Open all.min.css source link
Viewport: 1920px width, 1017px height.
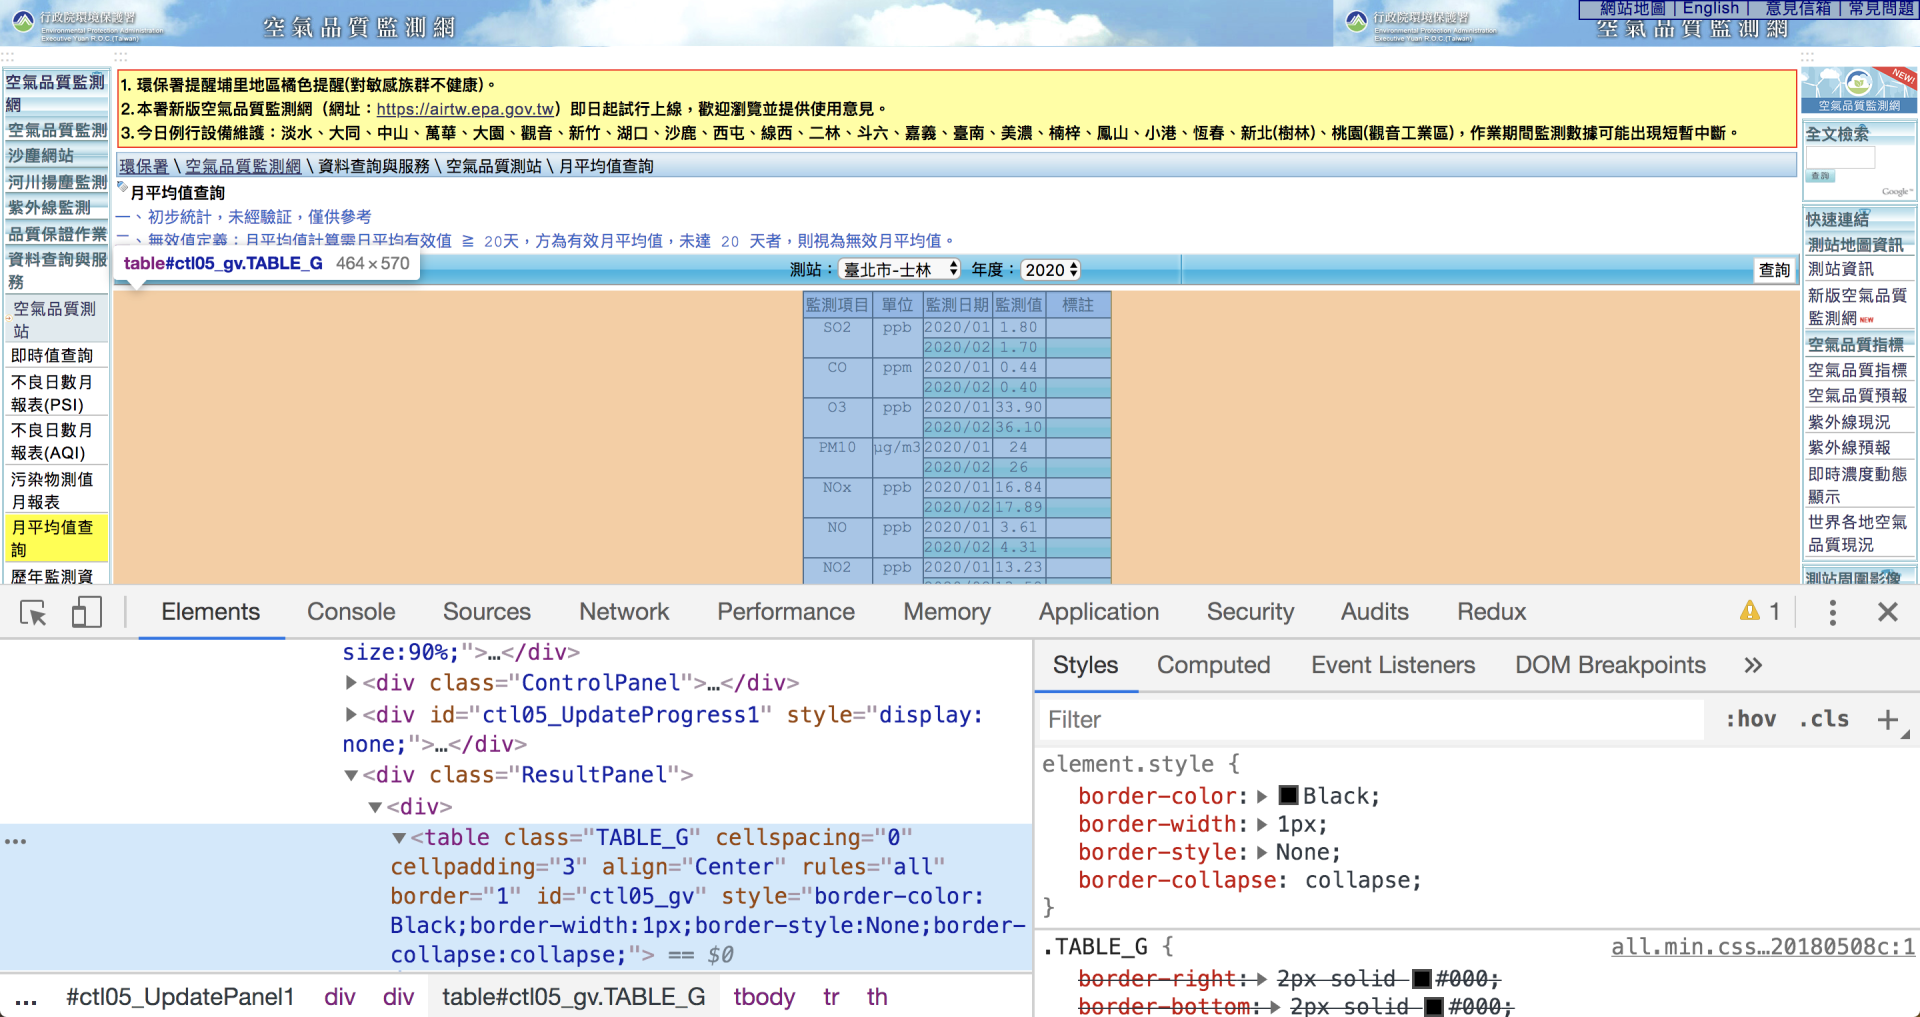pyautogui.click(x=1763, y=947)
